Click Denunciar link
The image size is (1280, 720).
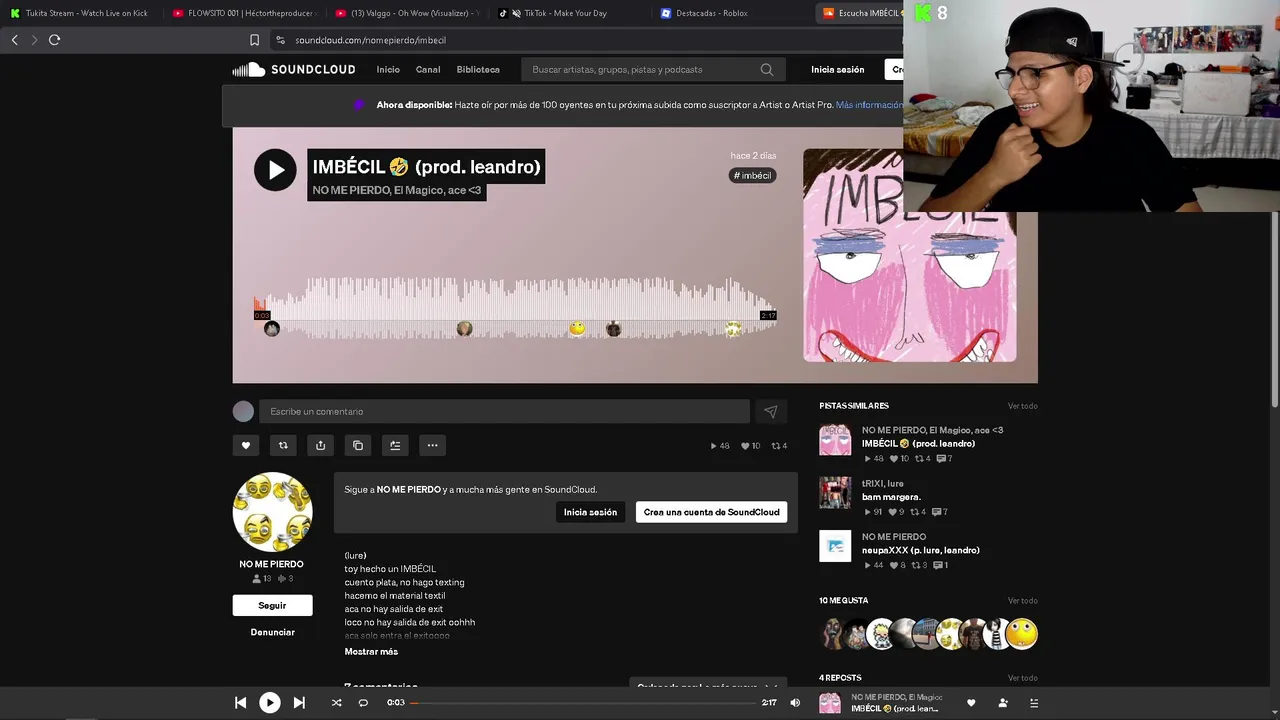[x=272, y=633]
